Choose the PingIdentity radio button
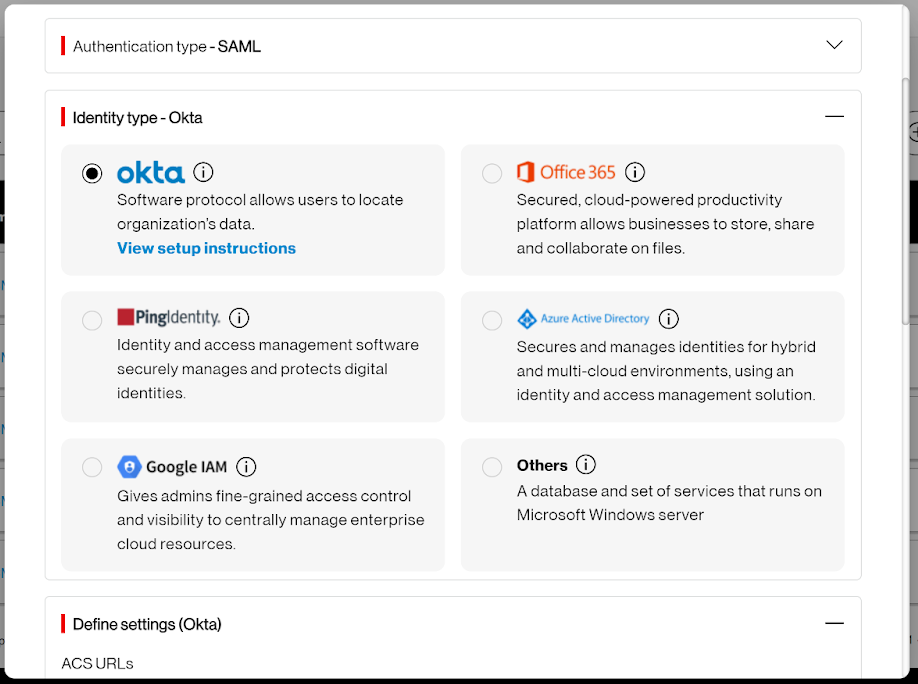 point(92,320)
